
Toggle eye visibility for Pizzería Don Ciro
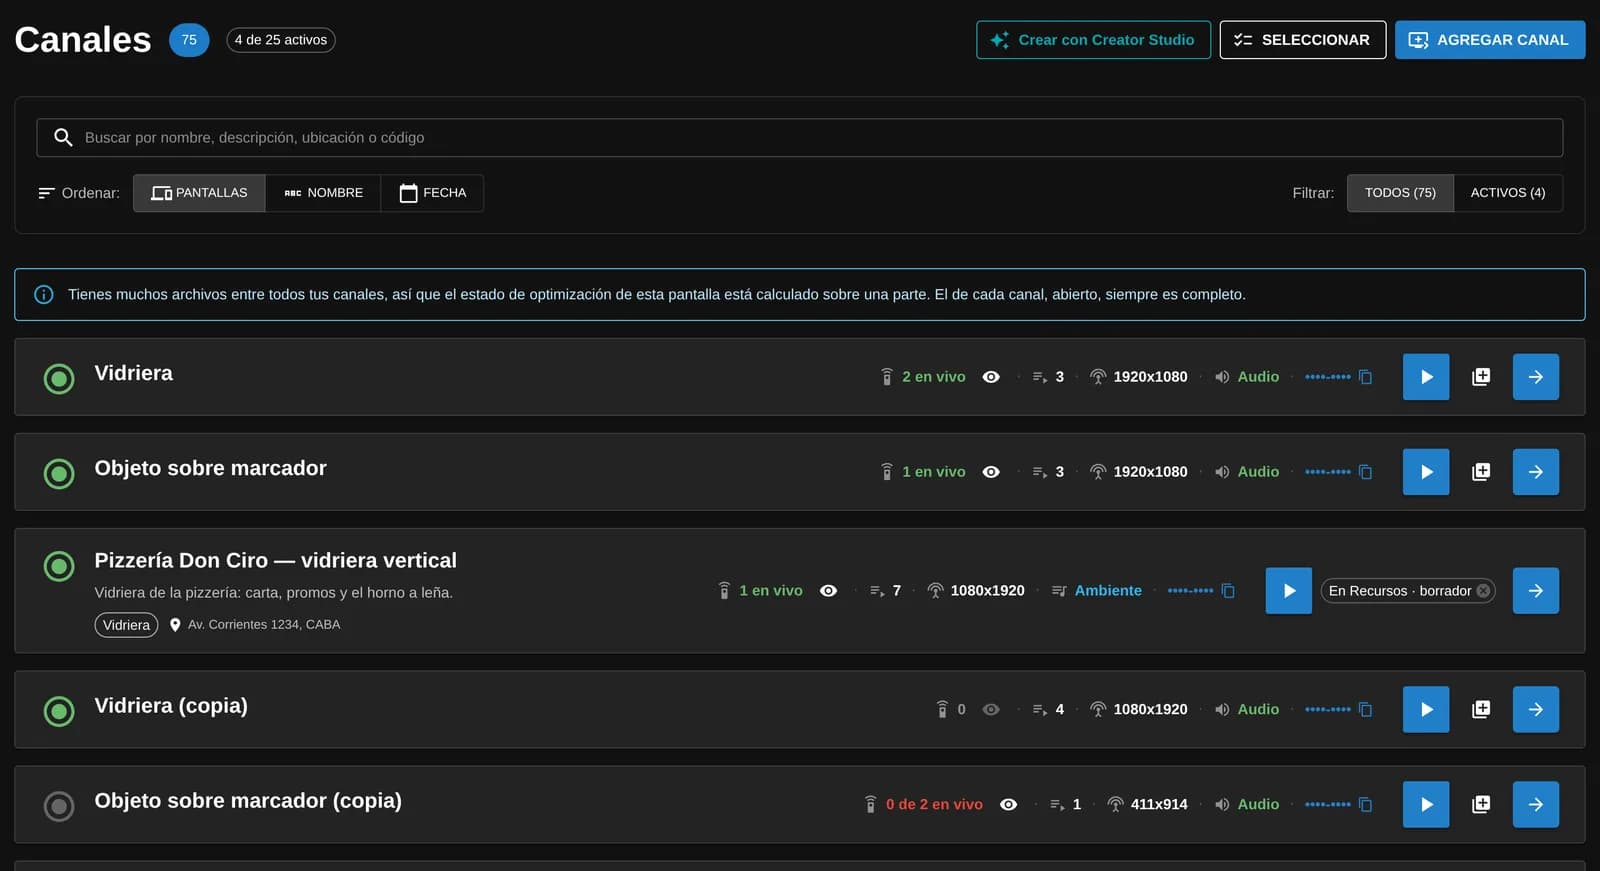tap(828, 591)
